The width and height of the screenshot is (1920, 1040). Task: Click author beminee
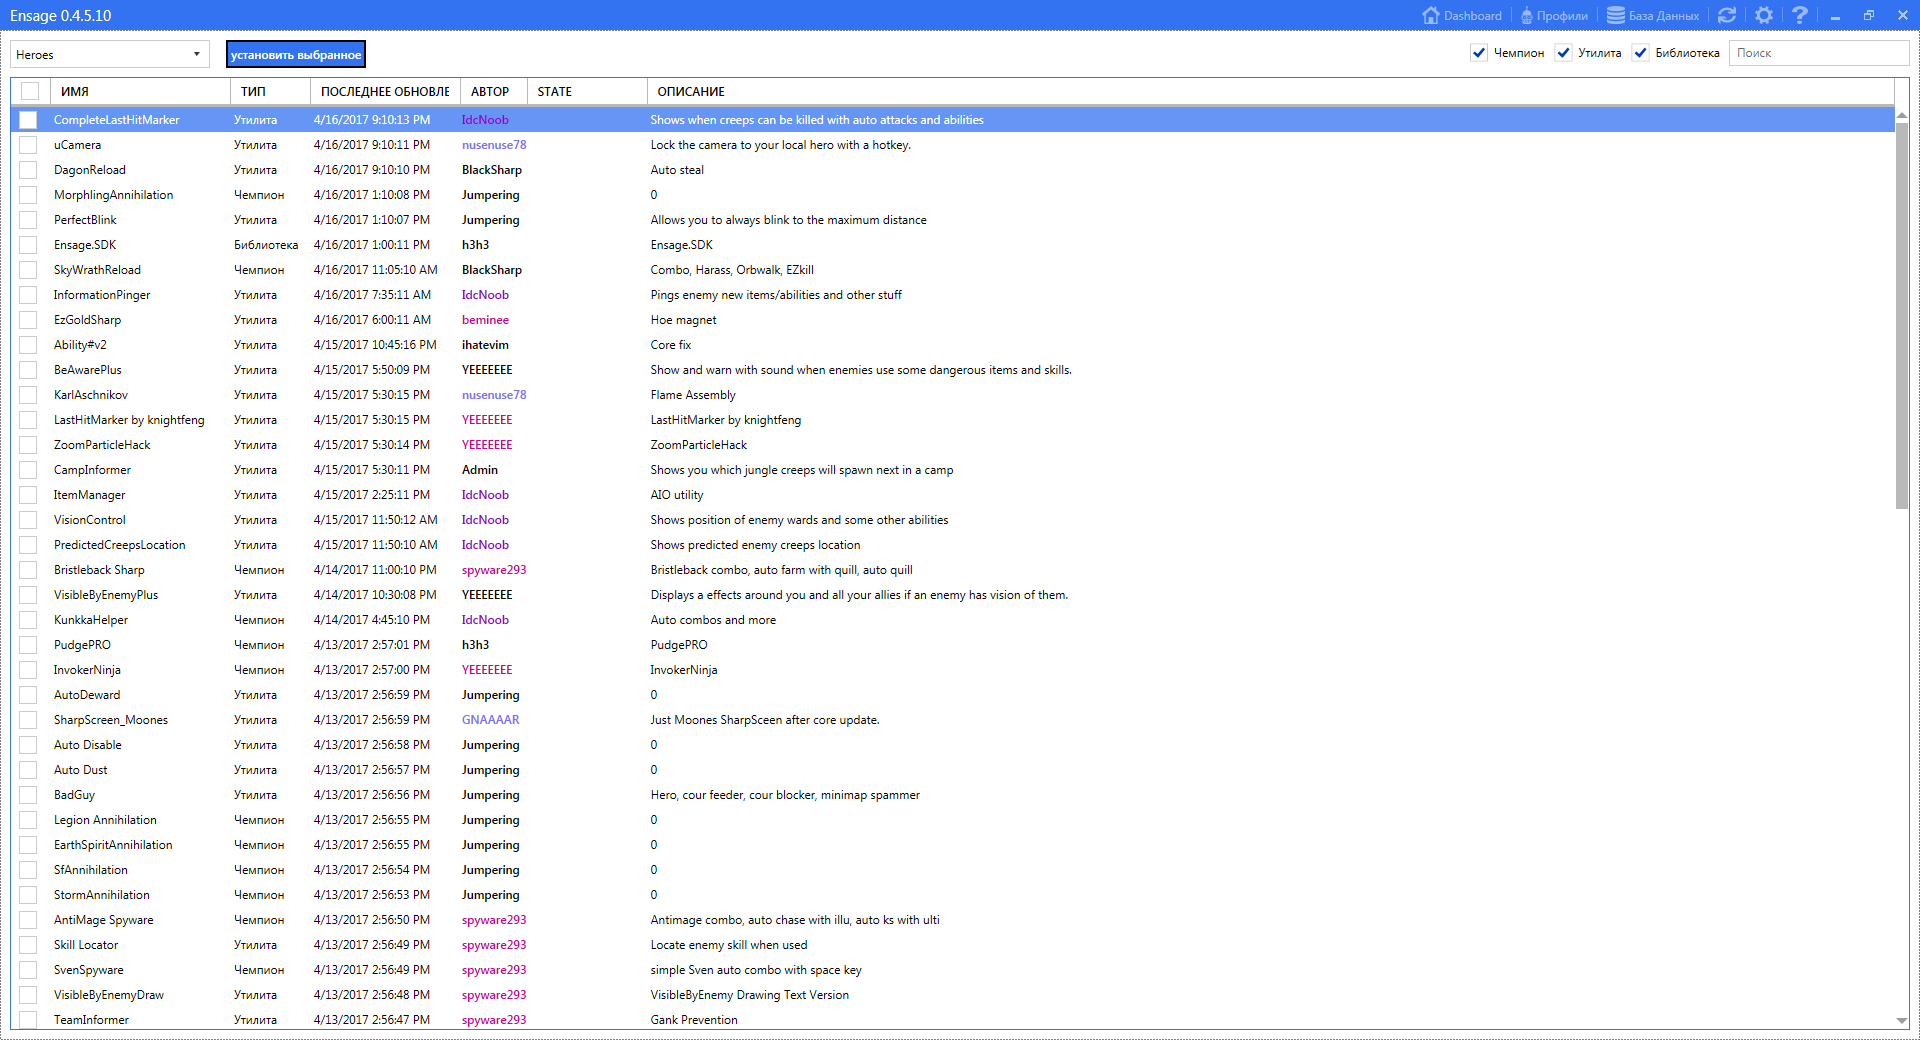click(485, 320)
